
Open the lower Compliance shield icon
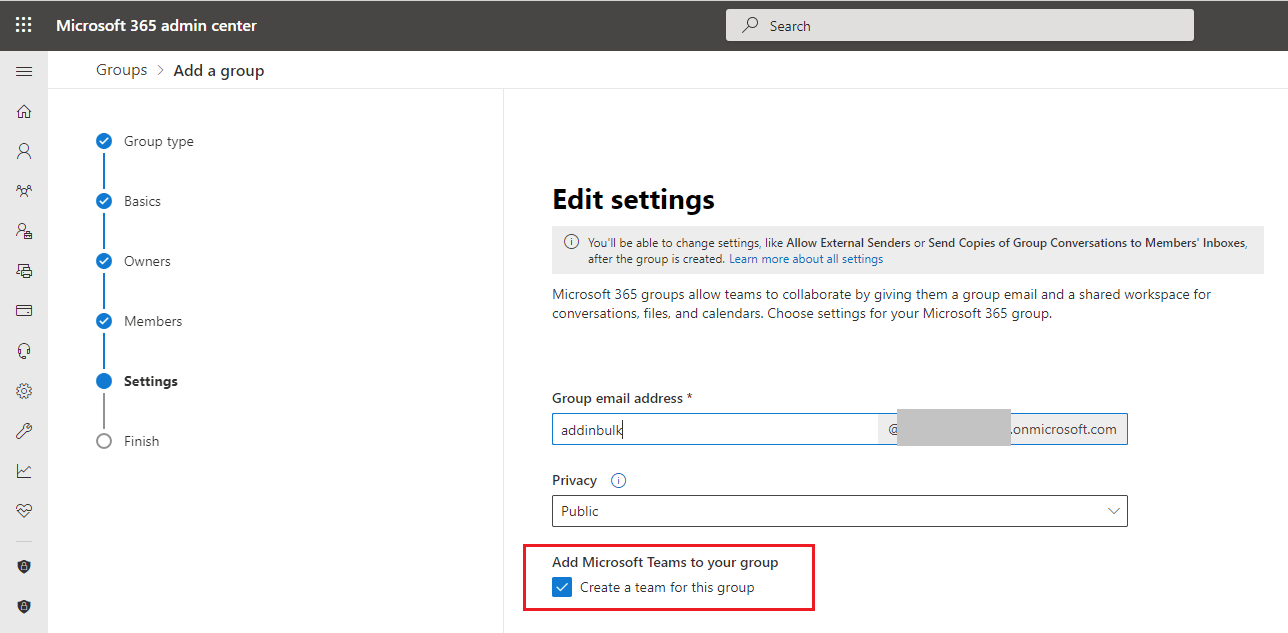[x=24, y=606]
